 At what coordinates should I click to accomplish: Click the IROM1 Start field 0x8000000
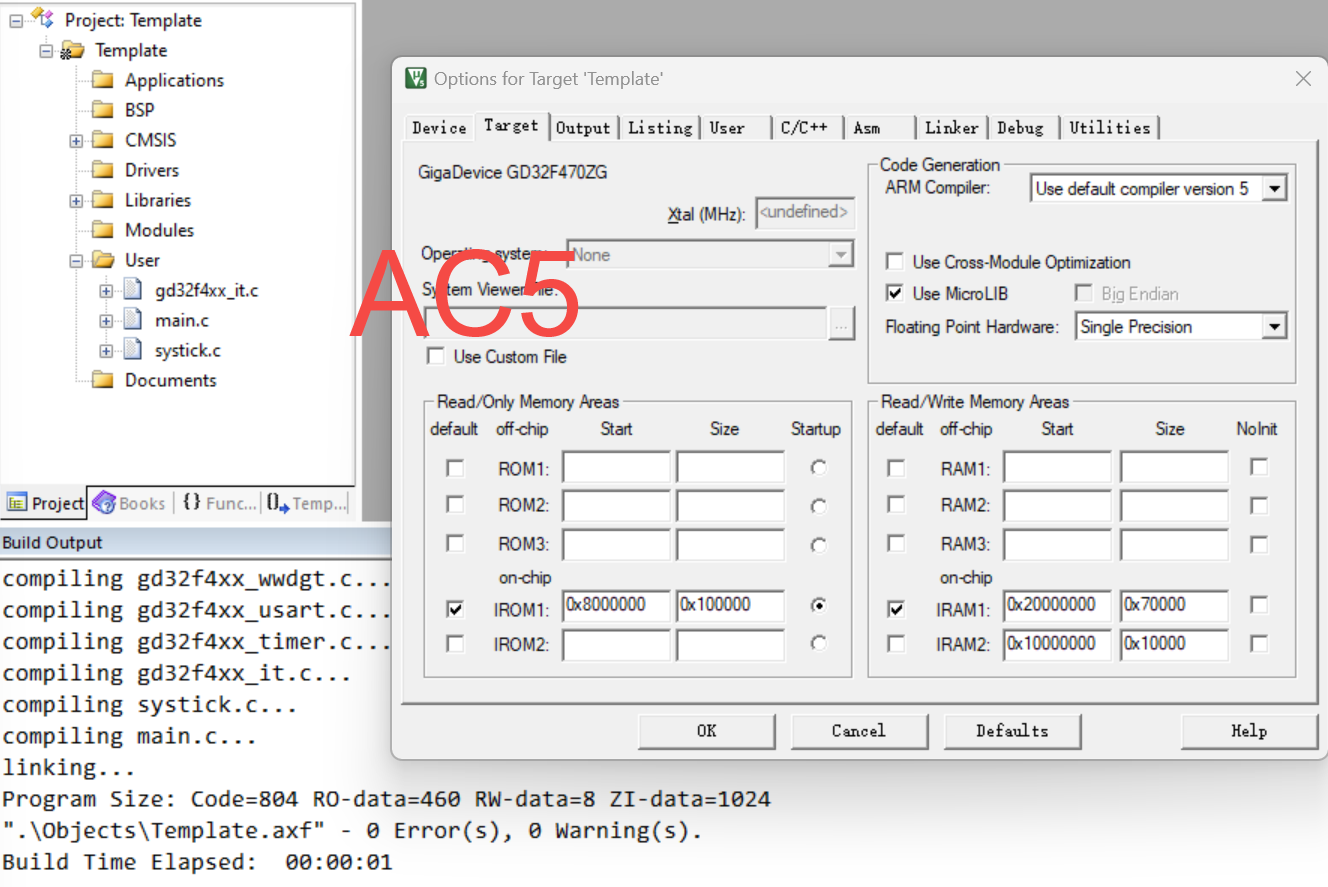pos(616,605)
